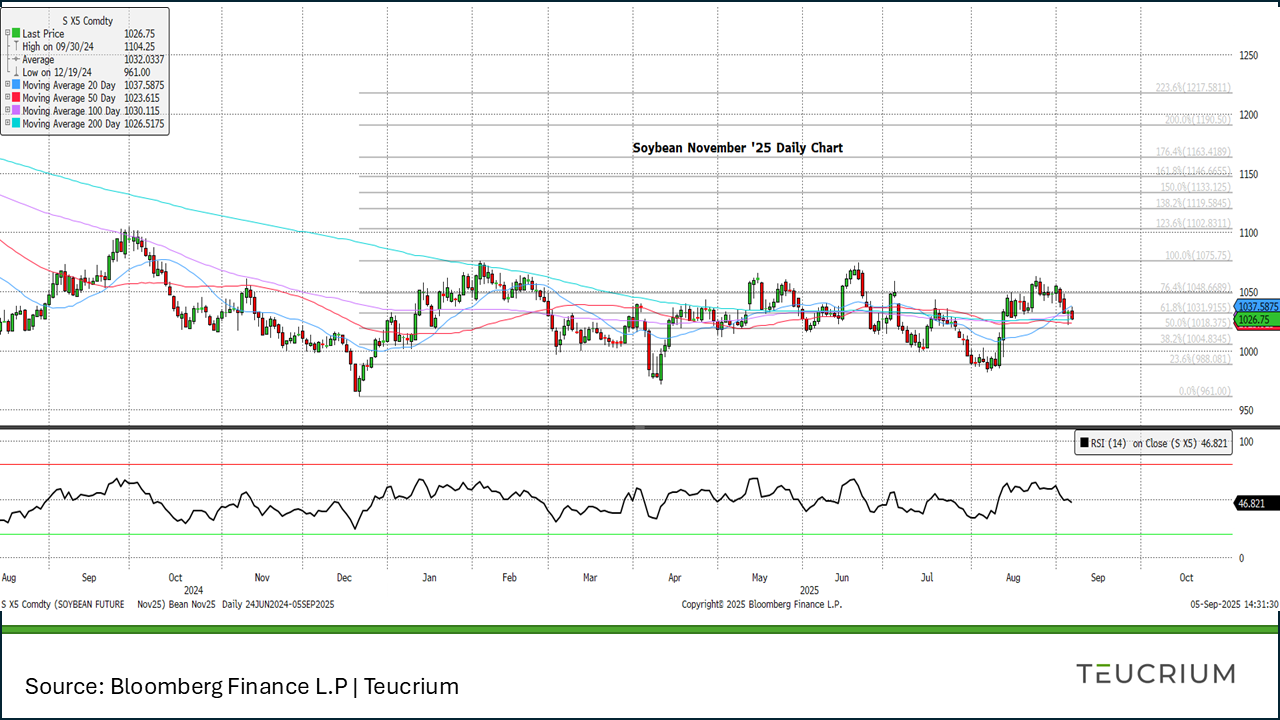Click the 223.6% (1217.5811) Fibonacci label

(x=1193, y=88)
